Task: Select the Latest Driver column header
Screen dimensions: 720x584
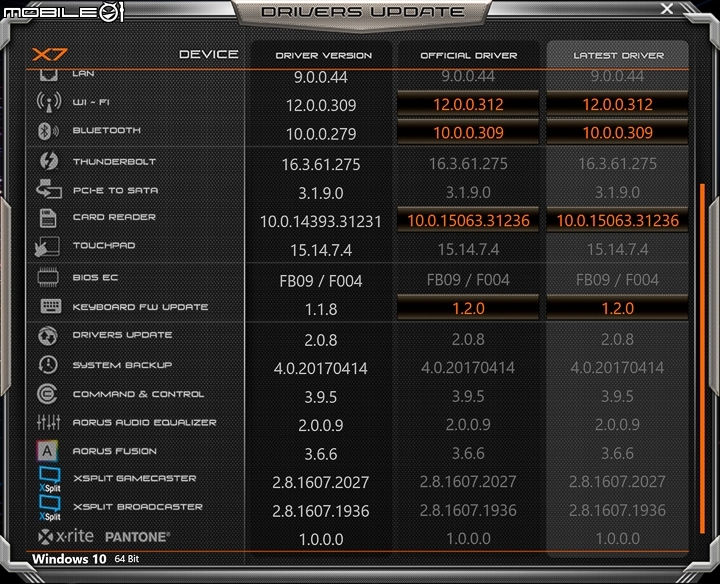Action: 619,56
